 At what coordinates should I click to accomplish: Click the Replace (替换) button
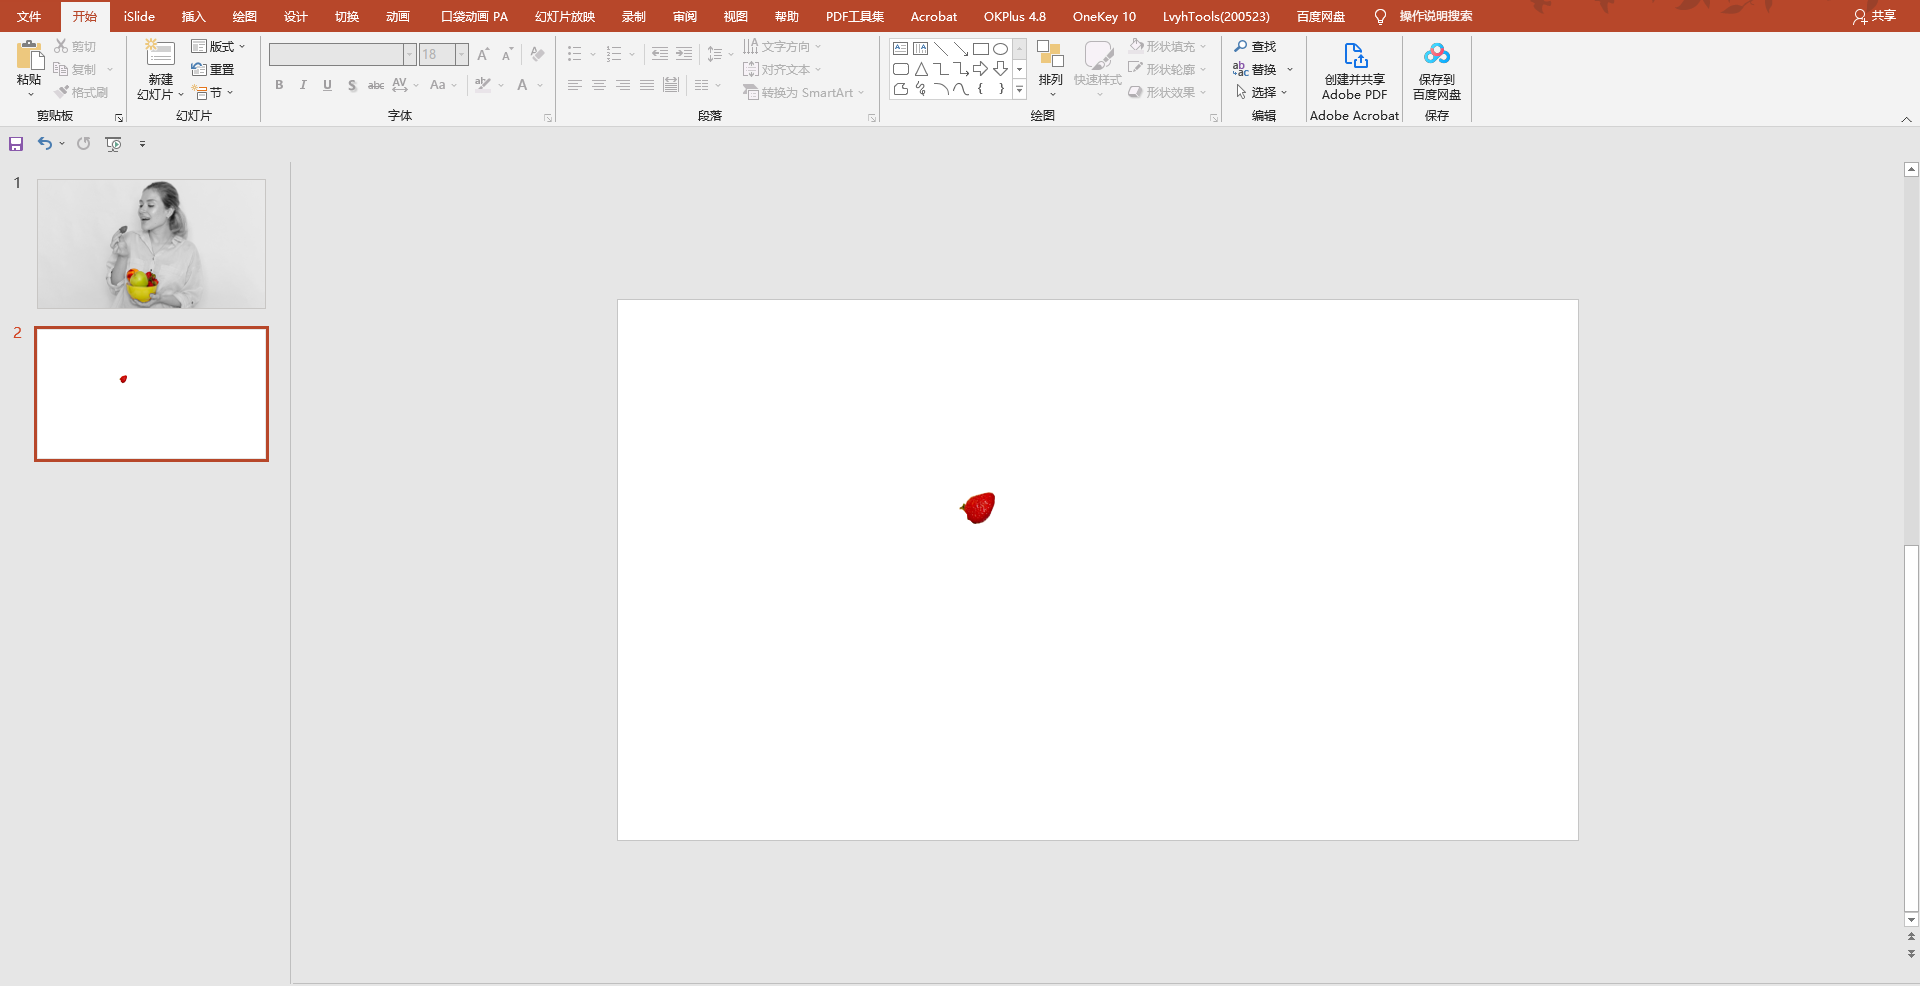point(1255,70)
